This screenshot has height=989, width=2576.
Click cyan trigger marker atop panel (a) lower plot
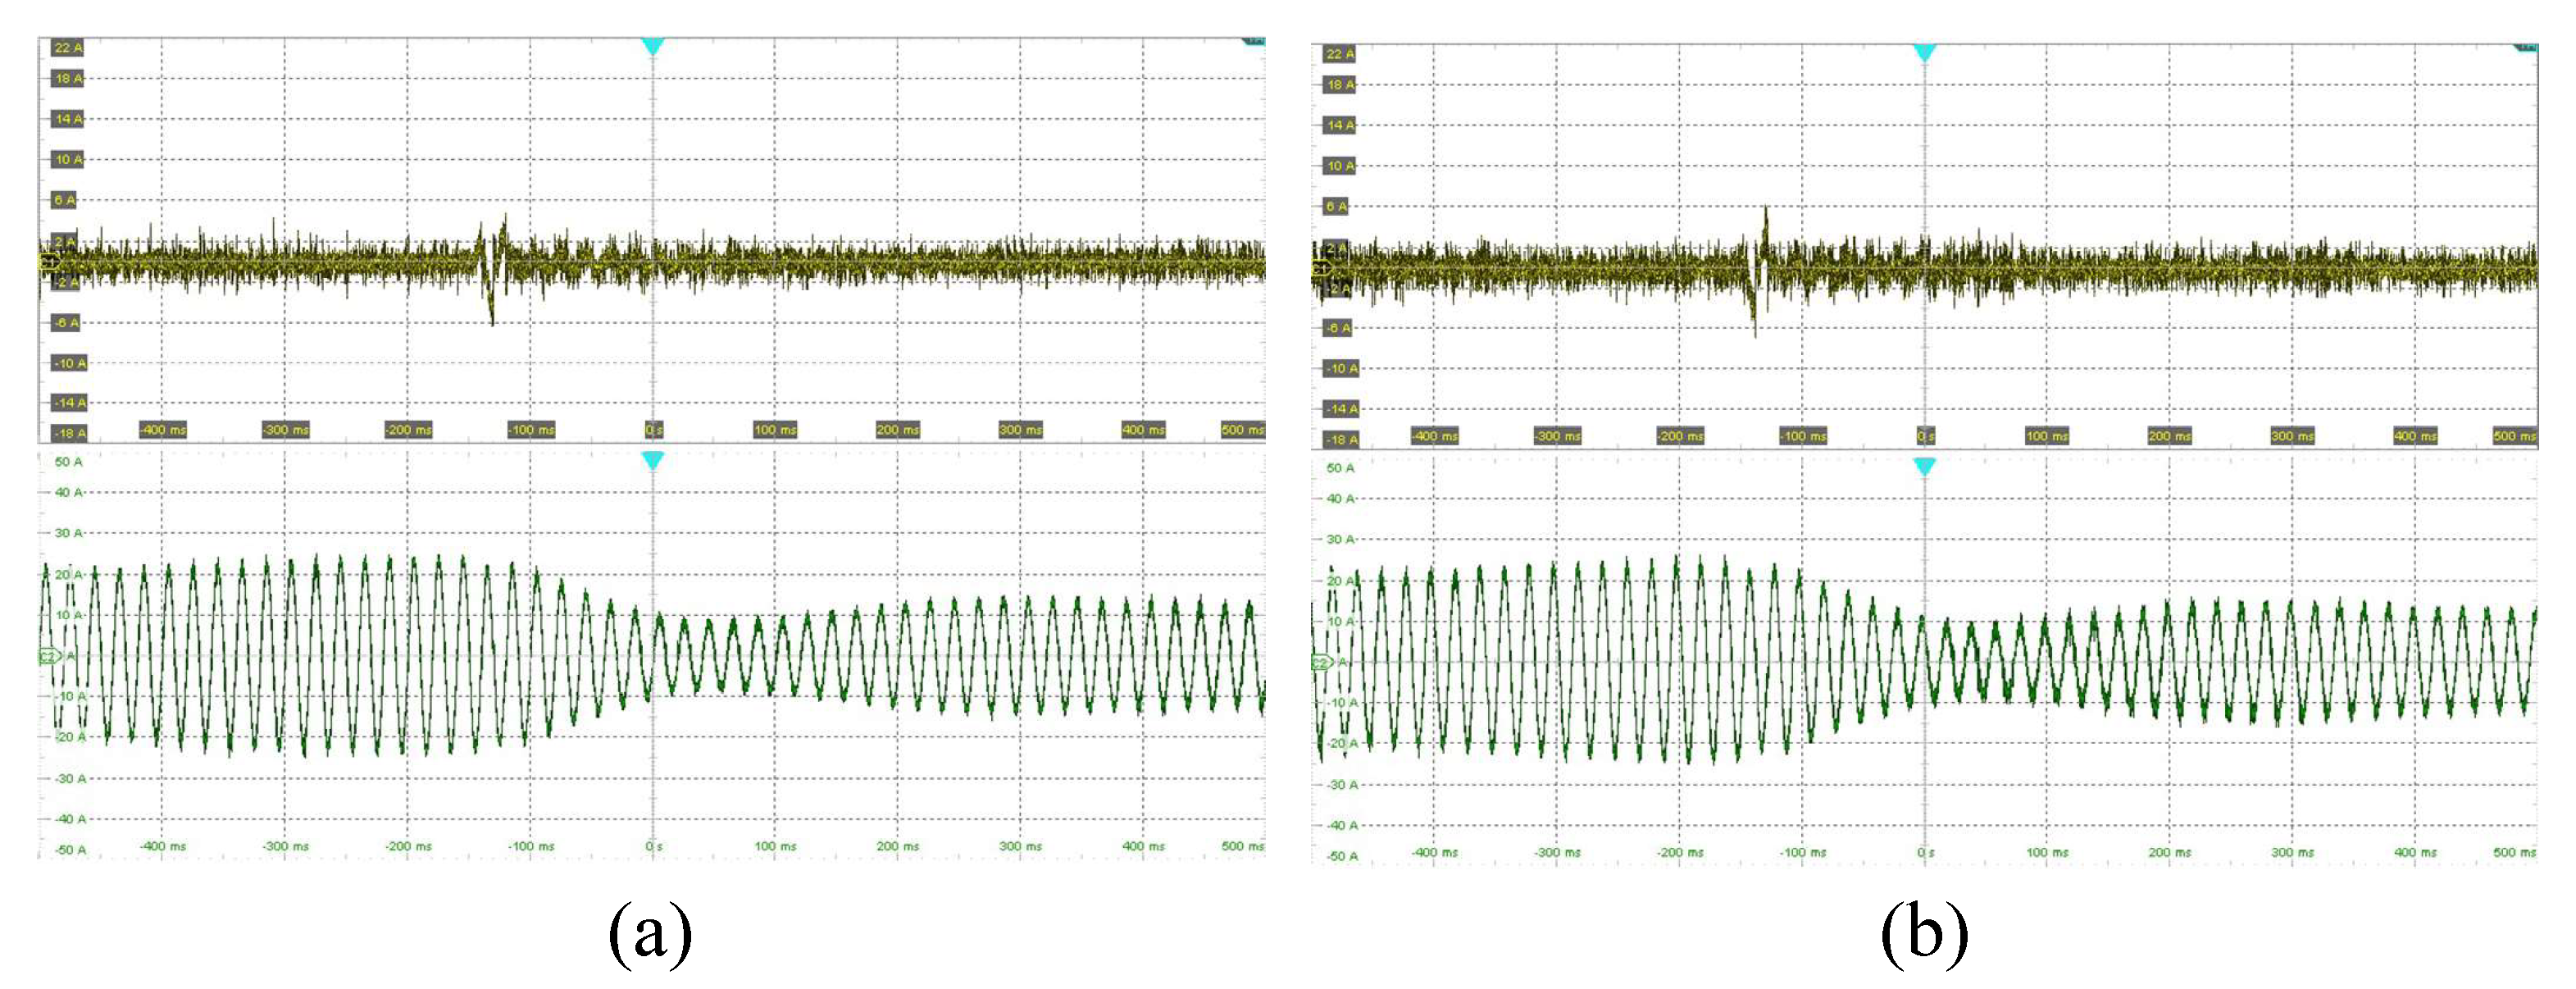point(652,460)
